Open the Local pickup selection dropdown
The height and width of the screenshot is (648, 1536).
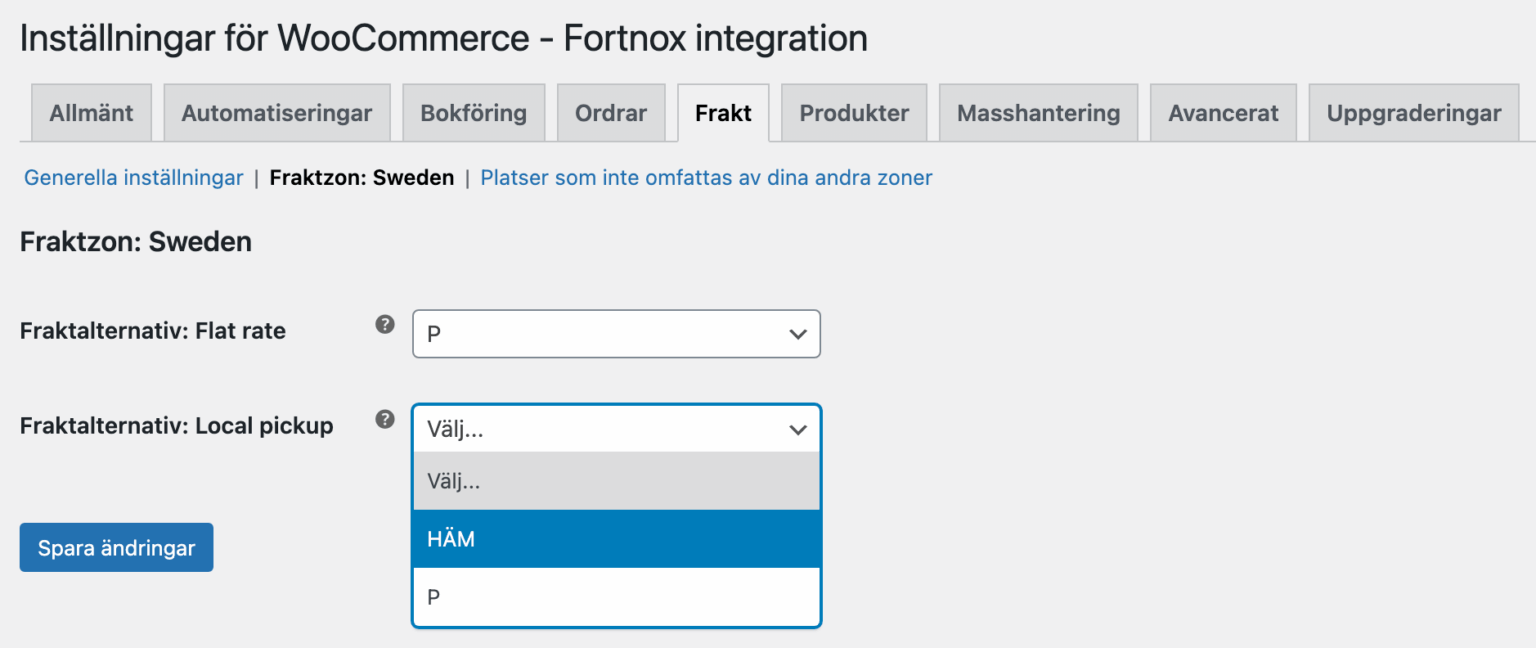point(616,429)
